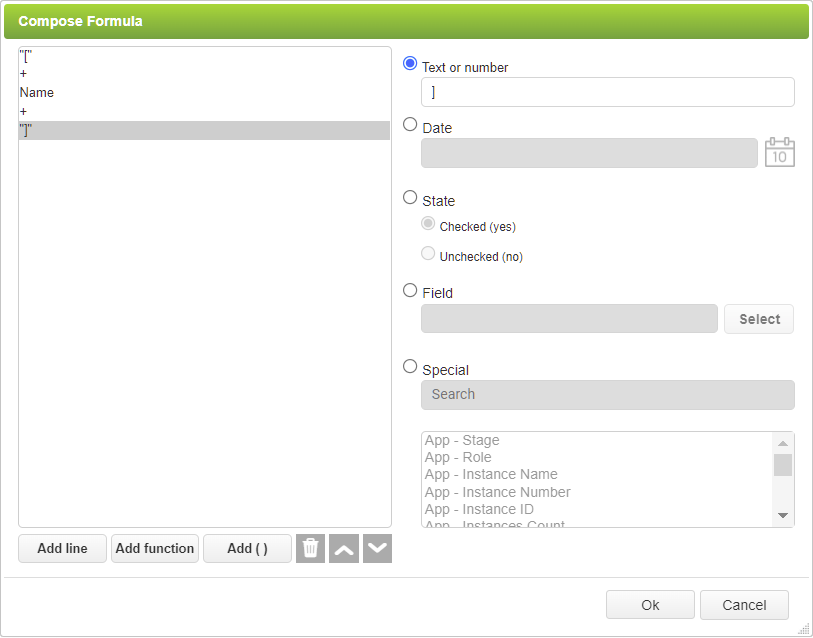Screen dimensions: 813x638
Task: Move selected line down with arrow icon
Action: tap(377, 548)
